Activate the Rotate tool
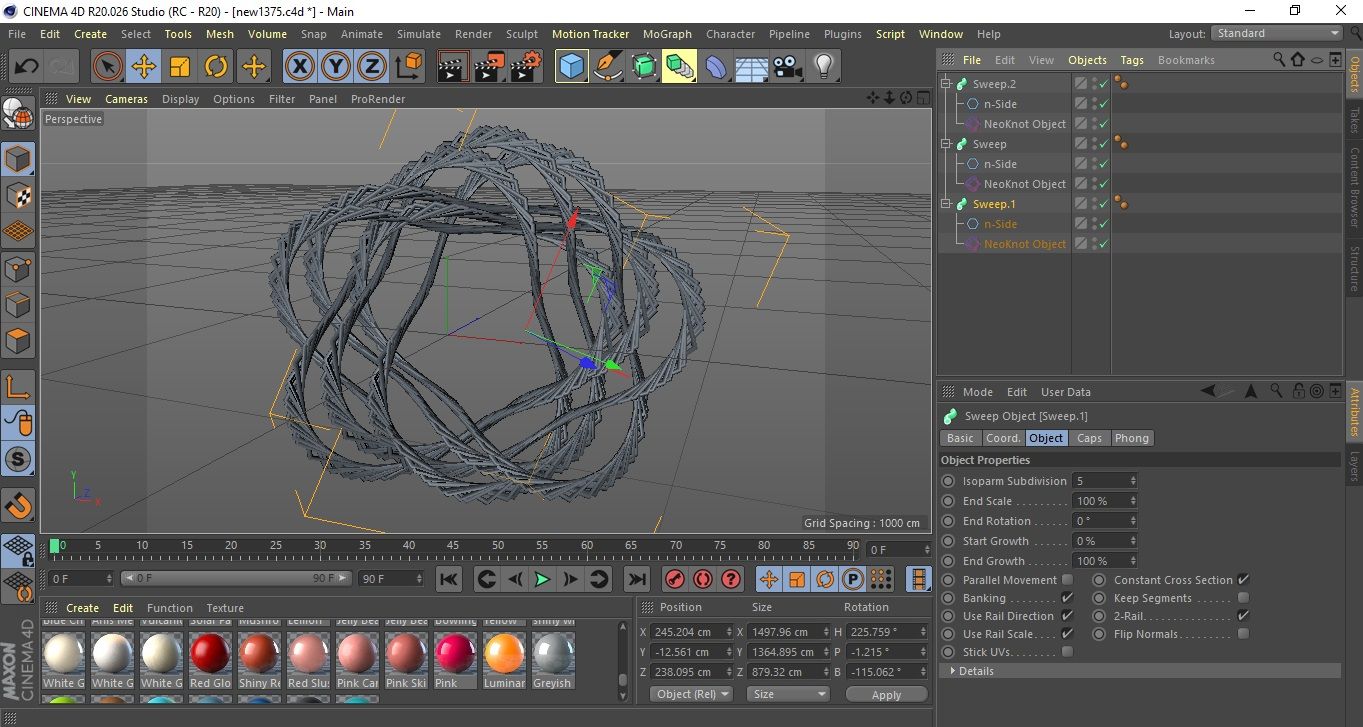Image resolution: width=1363 pixels, height=727 pixels. [216, 67]
